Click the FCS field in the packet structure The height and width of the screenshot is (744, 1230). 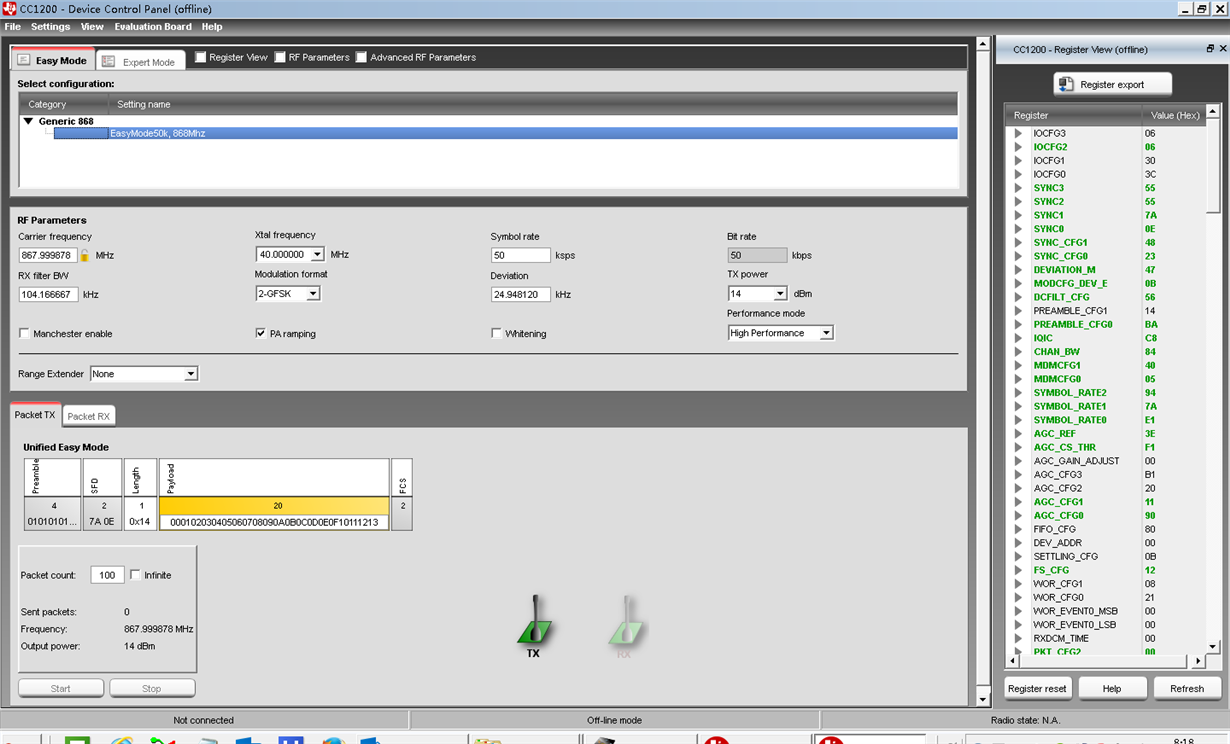tap(402, 493)
